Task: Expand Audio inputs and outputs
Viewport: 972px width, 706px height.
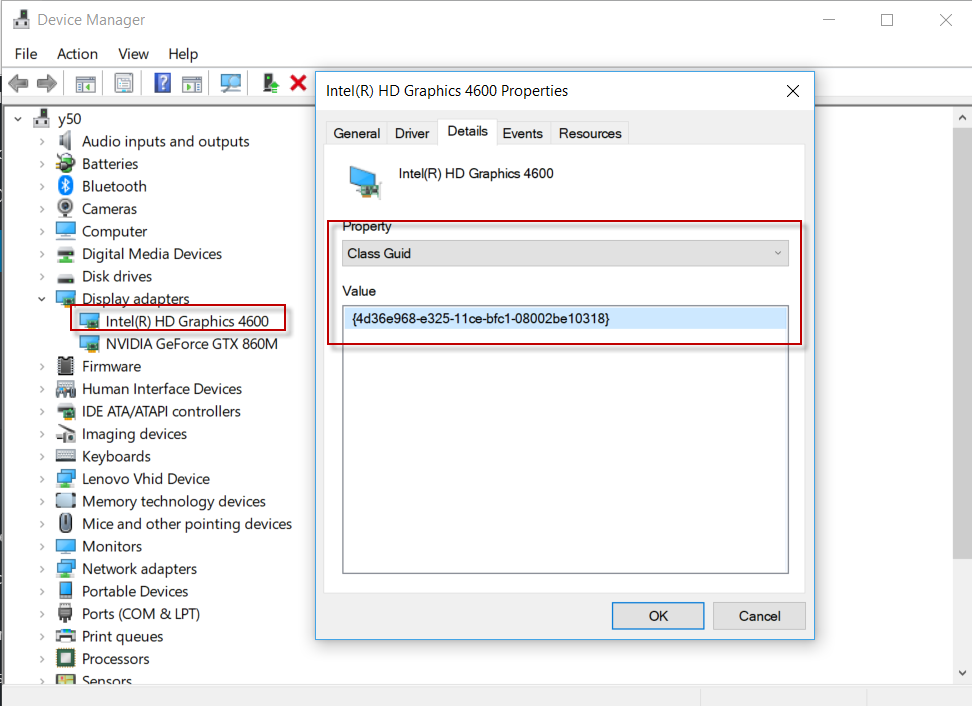Action: click(x=42, y=141)
